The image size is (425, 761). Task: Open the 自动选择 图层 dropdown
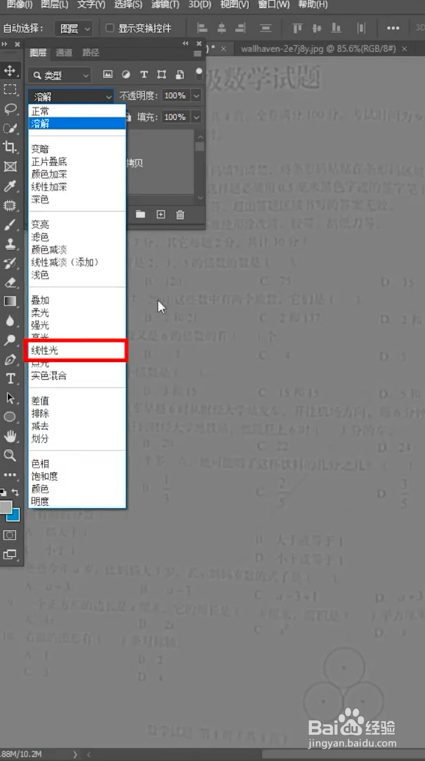(x=73, y=29)
